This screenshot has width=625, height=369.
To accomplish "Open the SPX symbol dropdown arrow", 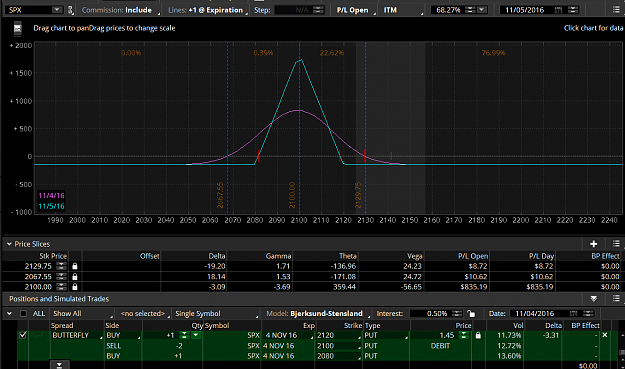I will pyautogui.click(x=57, y=10).
